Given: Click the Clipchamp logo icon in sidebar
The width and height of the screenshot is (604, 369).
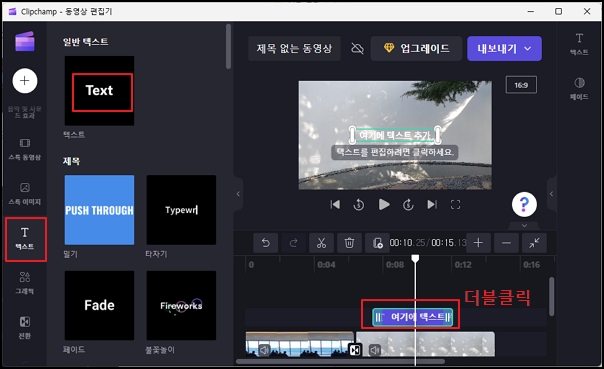Looking at the screenshot, I should 25,41.
